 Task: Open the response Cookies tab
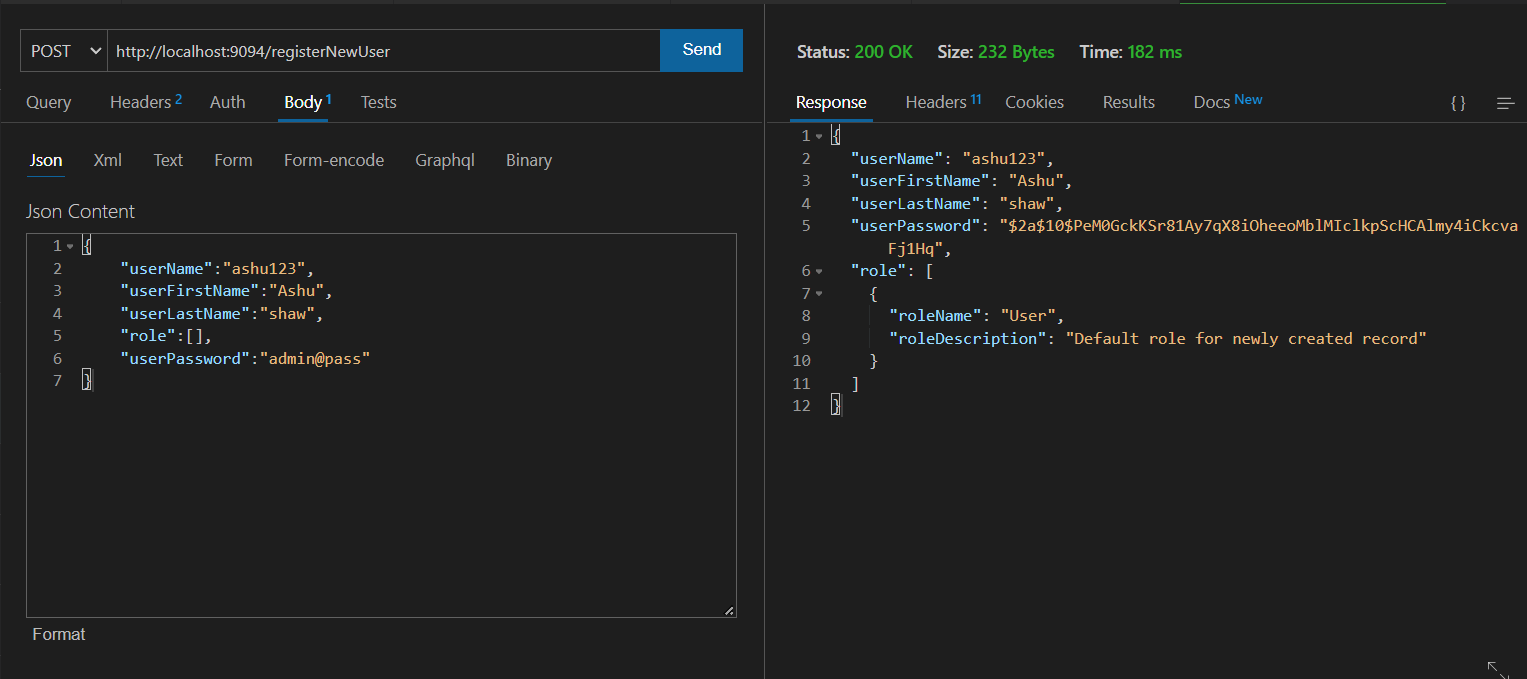point(1034,101)
